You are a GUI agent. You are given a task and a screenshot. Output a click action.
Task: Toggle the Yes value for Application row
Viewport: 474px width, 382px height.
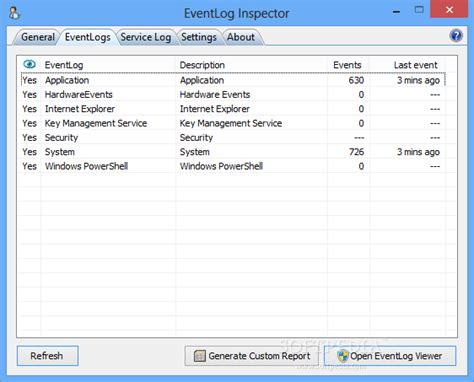pos(29,80)
